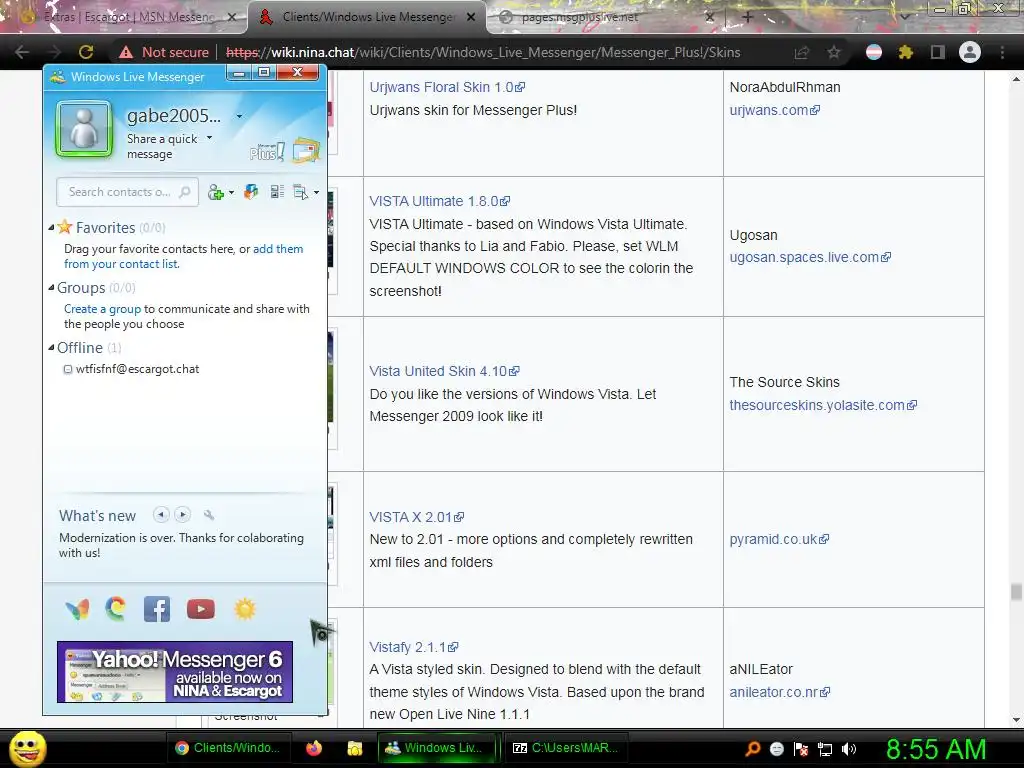1024x768 pixels.
Task: Bookmark this page with the star
Action: [x=834, y=52]
